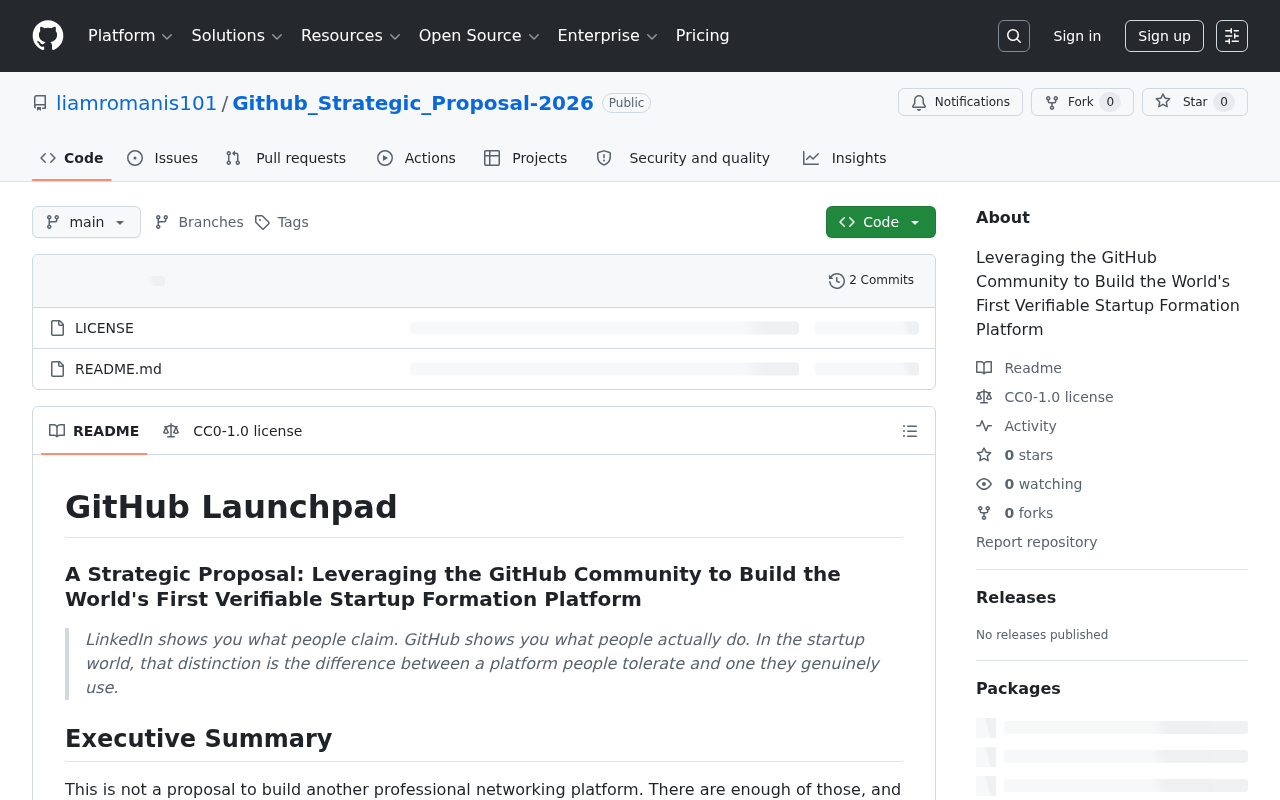Switch to the Code tab

72,158
